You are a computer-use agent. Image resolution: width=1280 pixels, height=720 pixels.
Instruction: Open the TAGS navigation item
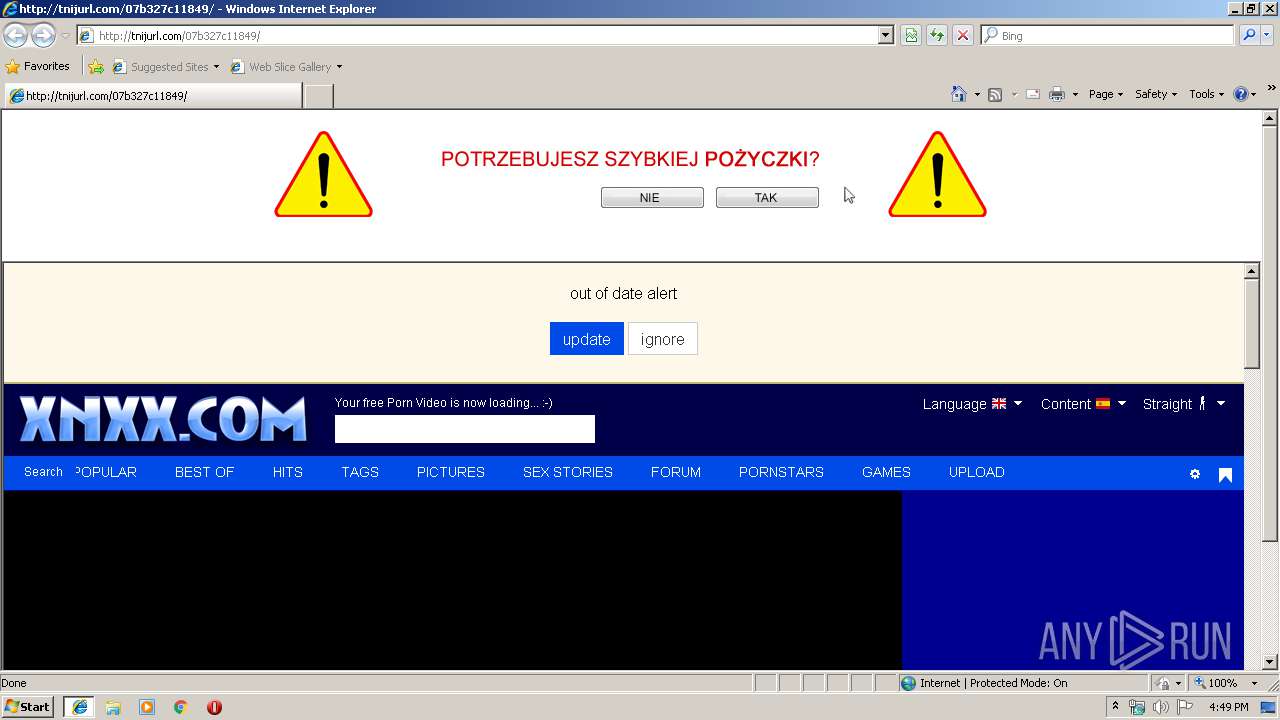pos(360,472)
